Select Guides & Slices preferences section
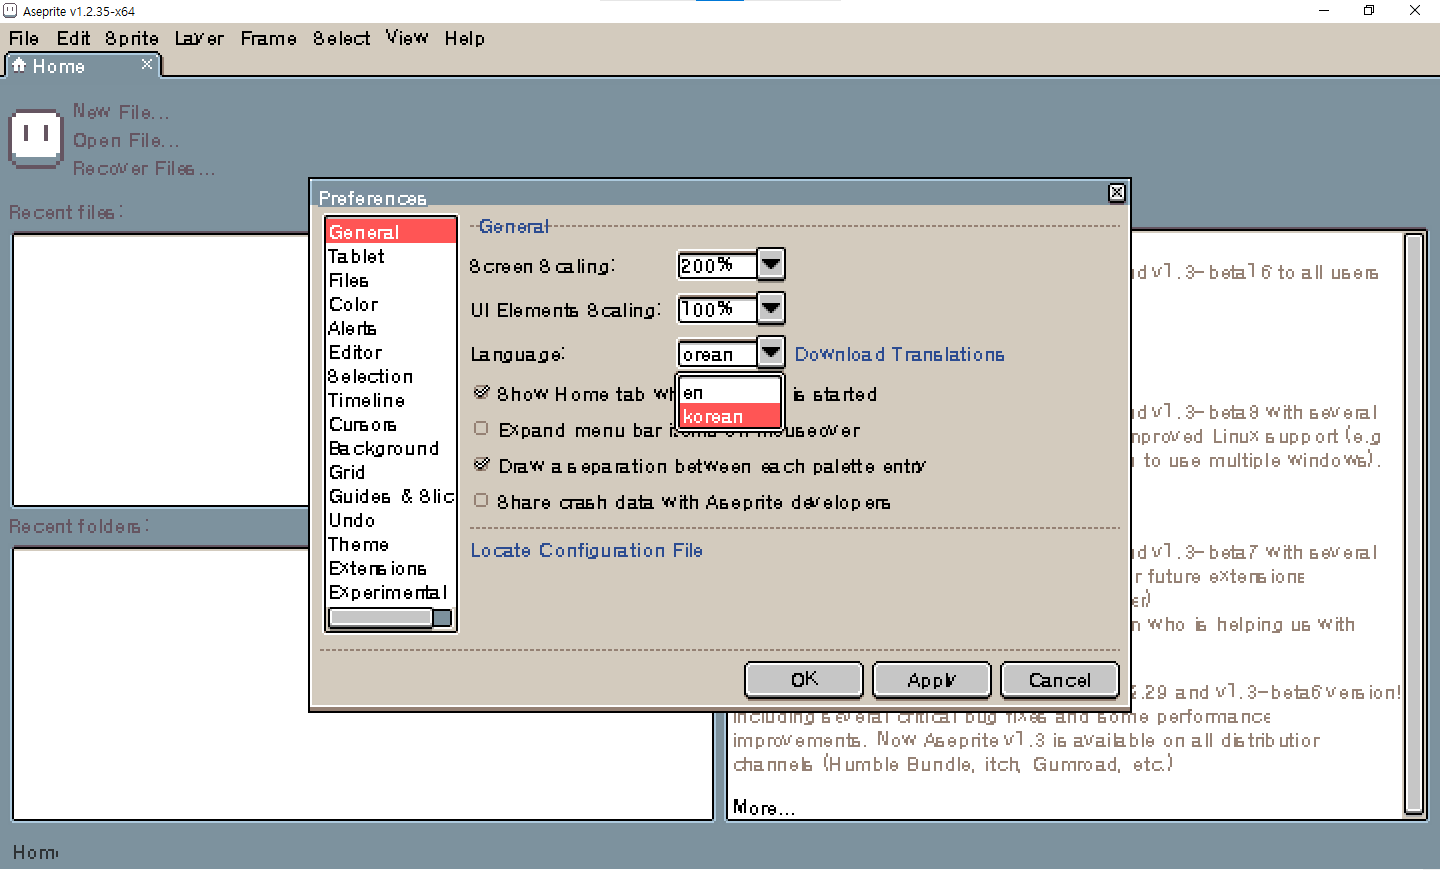The image size is (1440, 870). (391, 496)
